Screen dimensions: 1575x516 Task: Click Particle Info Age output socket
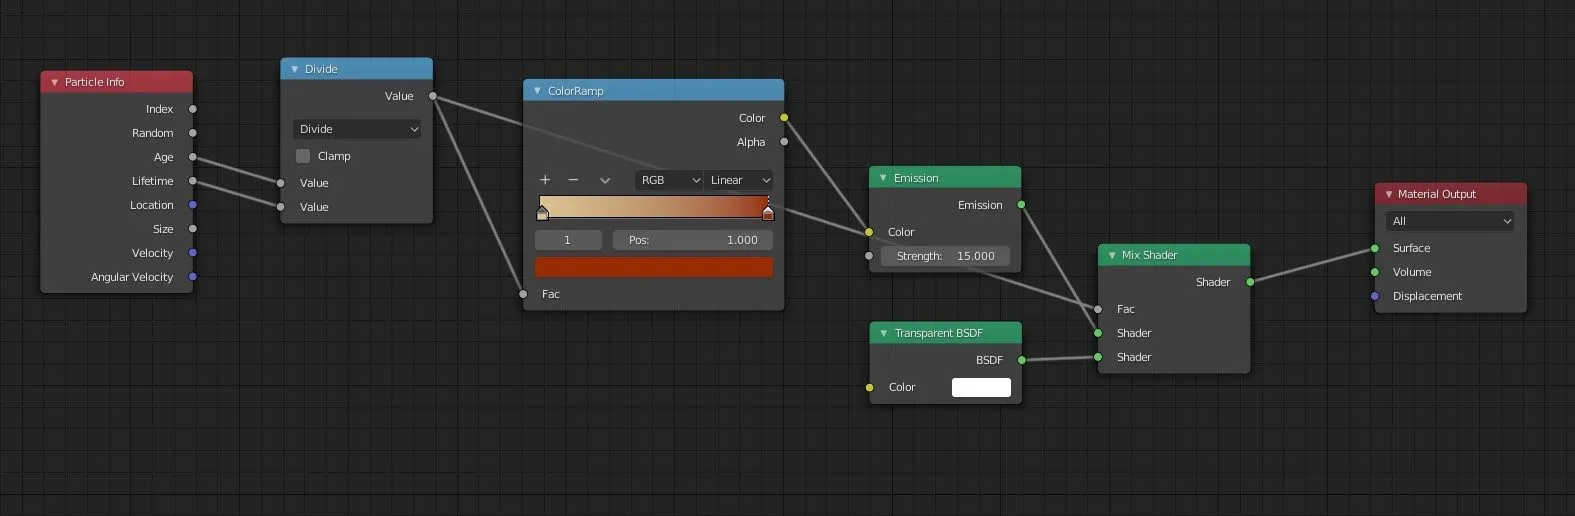coord(193,157)
